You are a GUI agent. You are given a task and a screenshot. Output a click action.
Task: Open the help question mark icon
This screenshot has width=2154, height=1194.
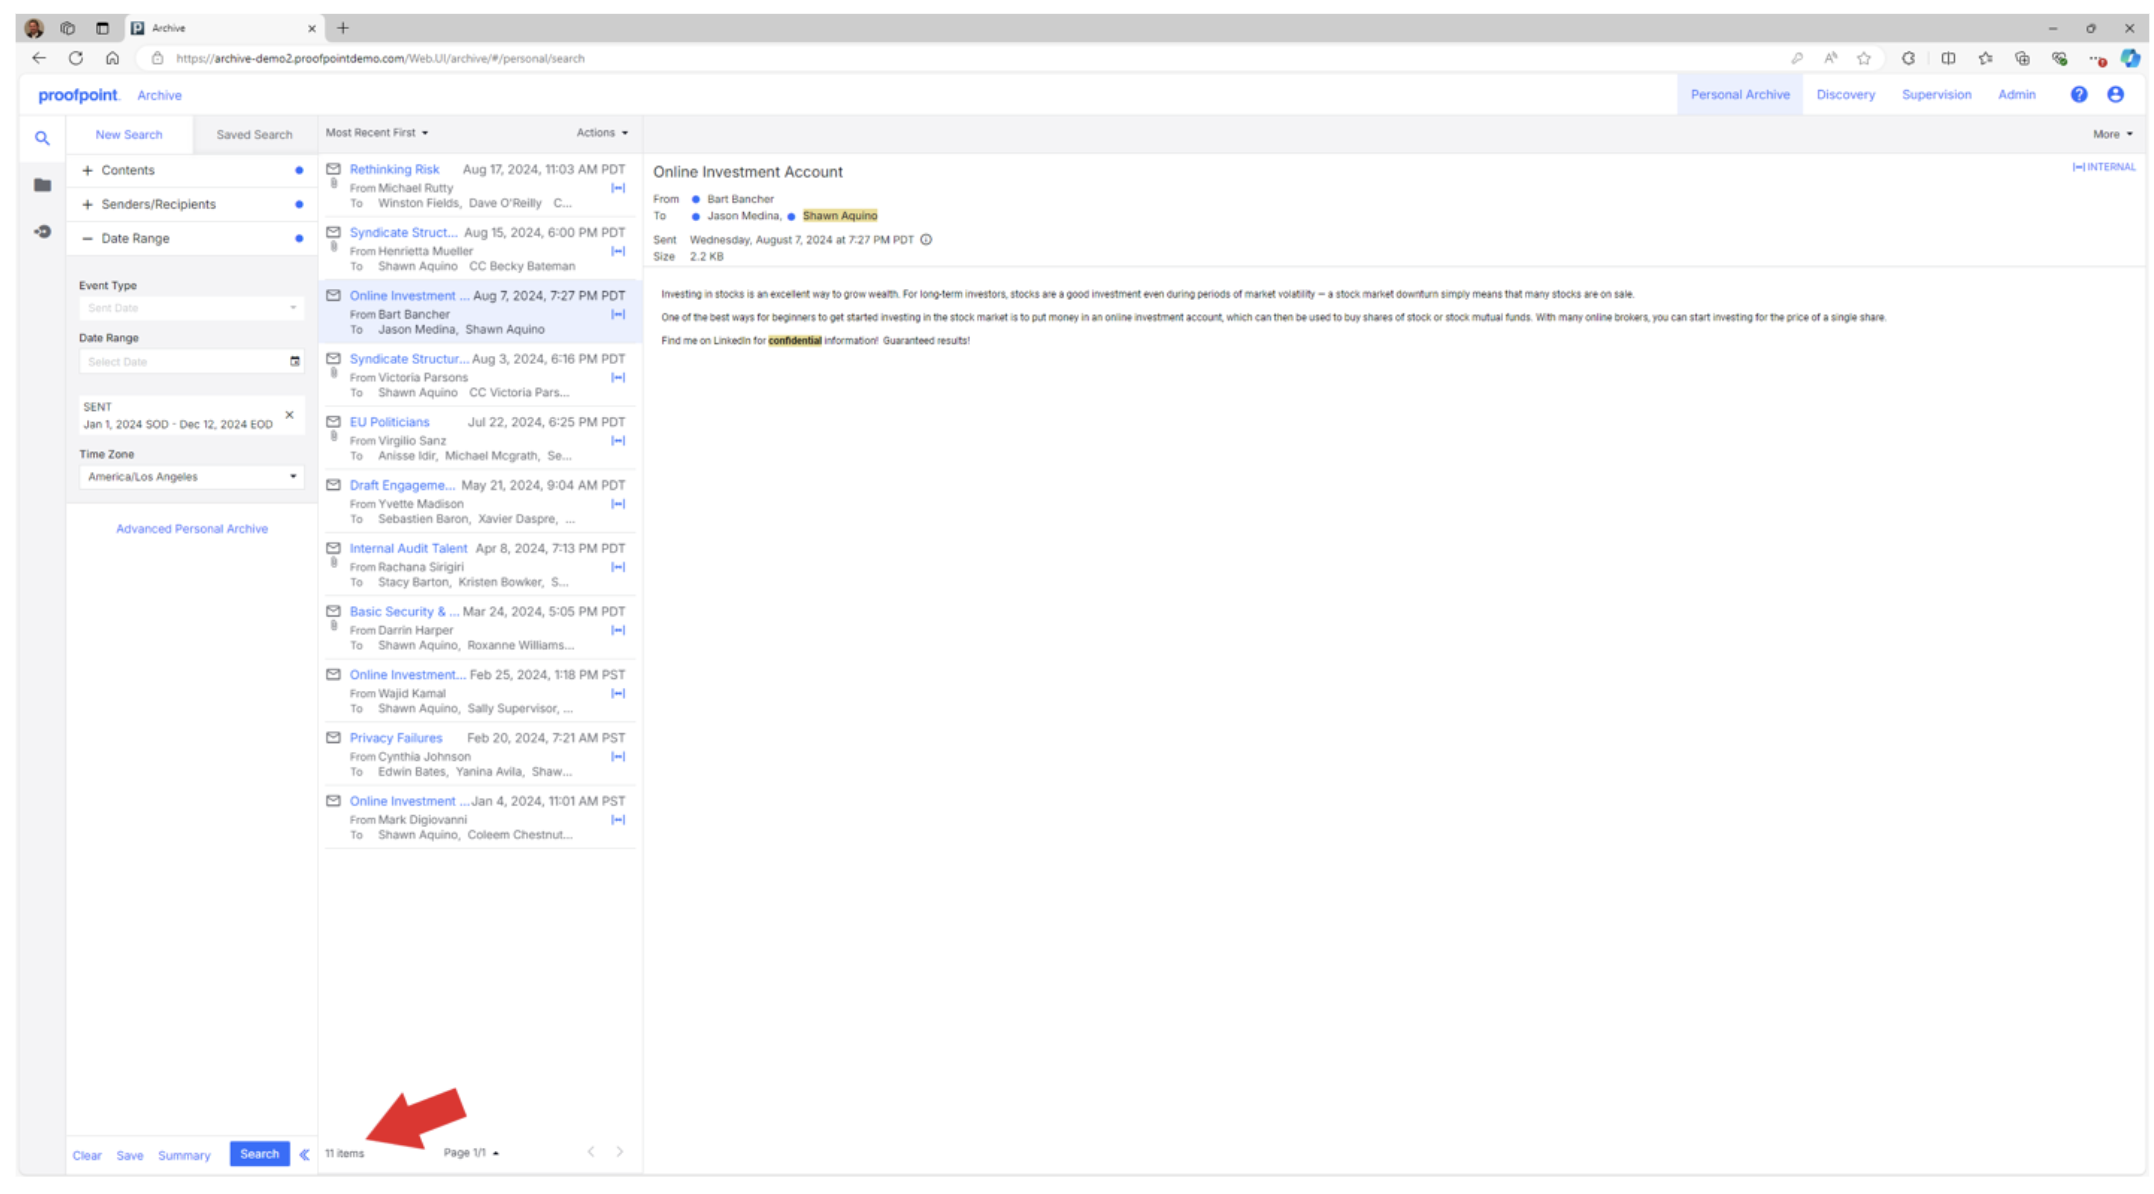[2078, 94]
